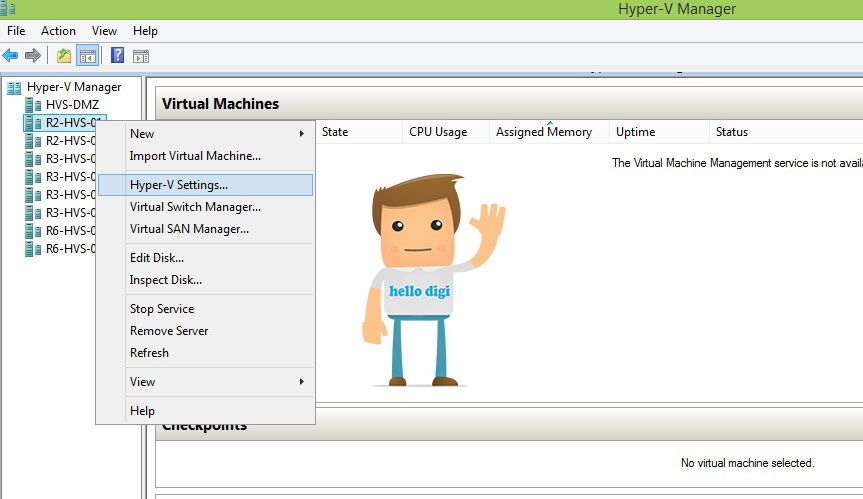
Task: Select the Hyper-V Manager root tree node
Action: tap(74, 87)
